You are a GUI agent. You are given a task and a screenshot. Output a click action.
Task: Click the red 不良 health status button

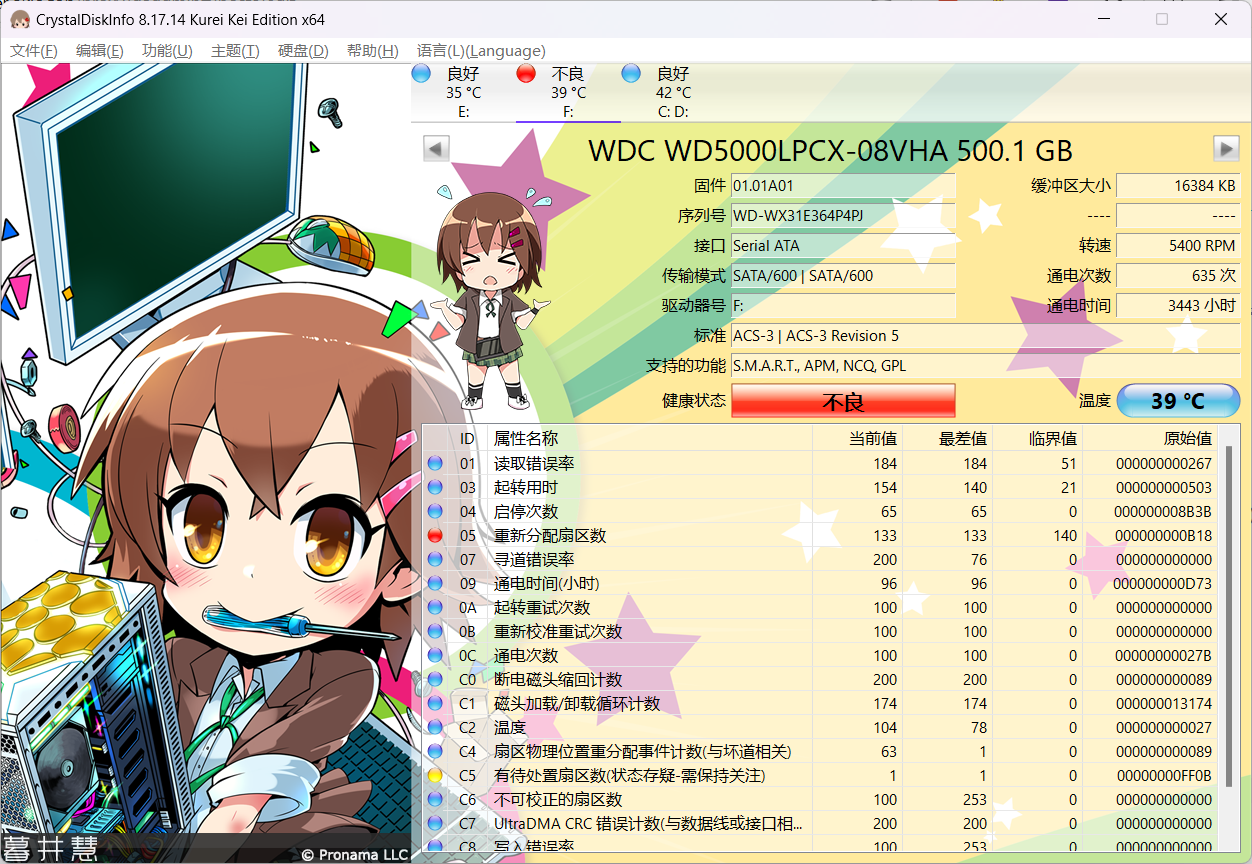[843, 402]
